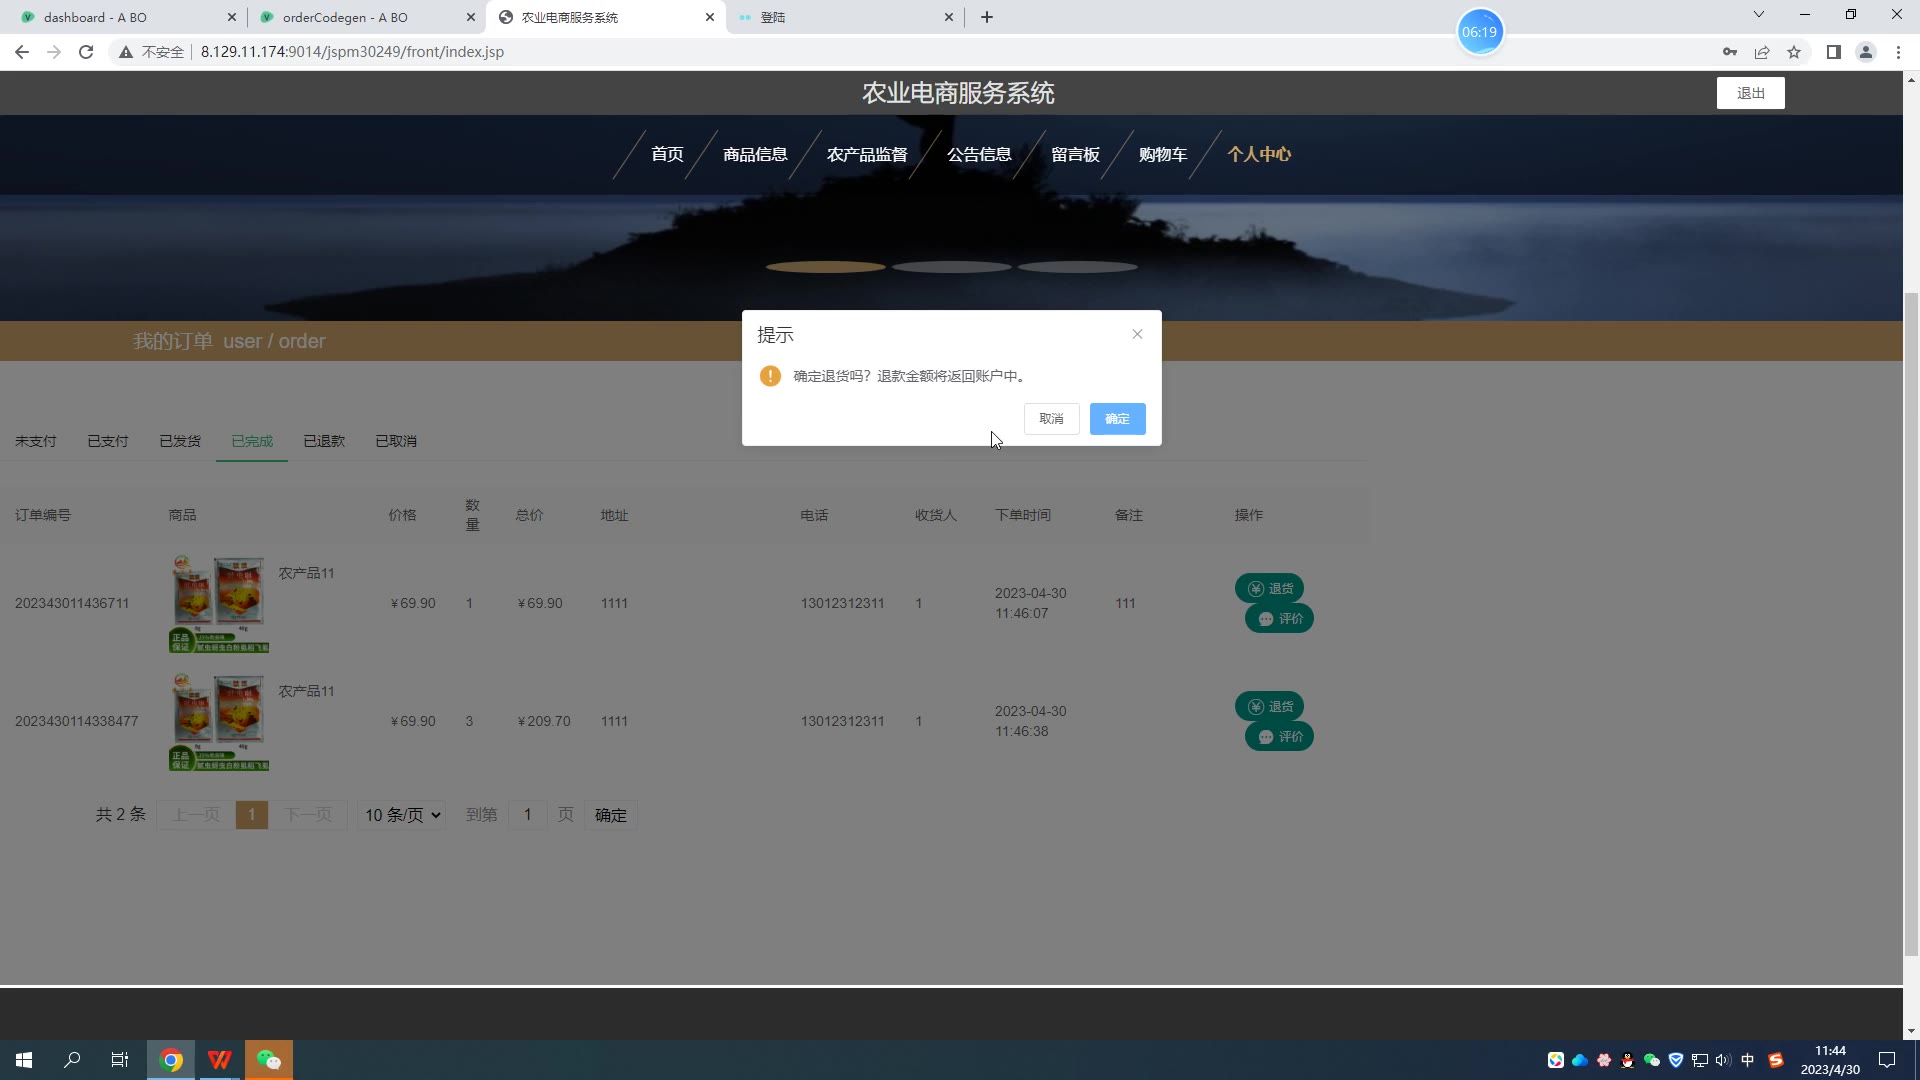1920x1080 pixels.
Task: Expand the 10 条/页 page size dropdown
Action: (x=402, y=815)
